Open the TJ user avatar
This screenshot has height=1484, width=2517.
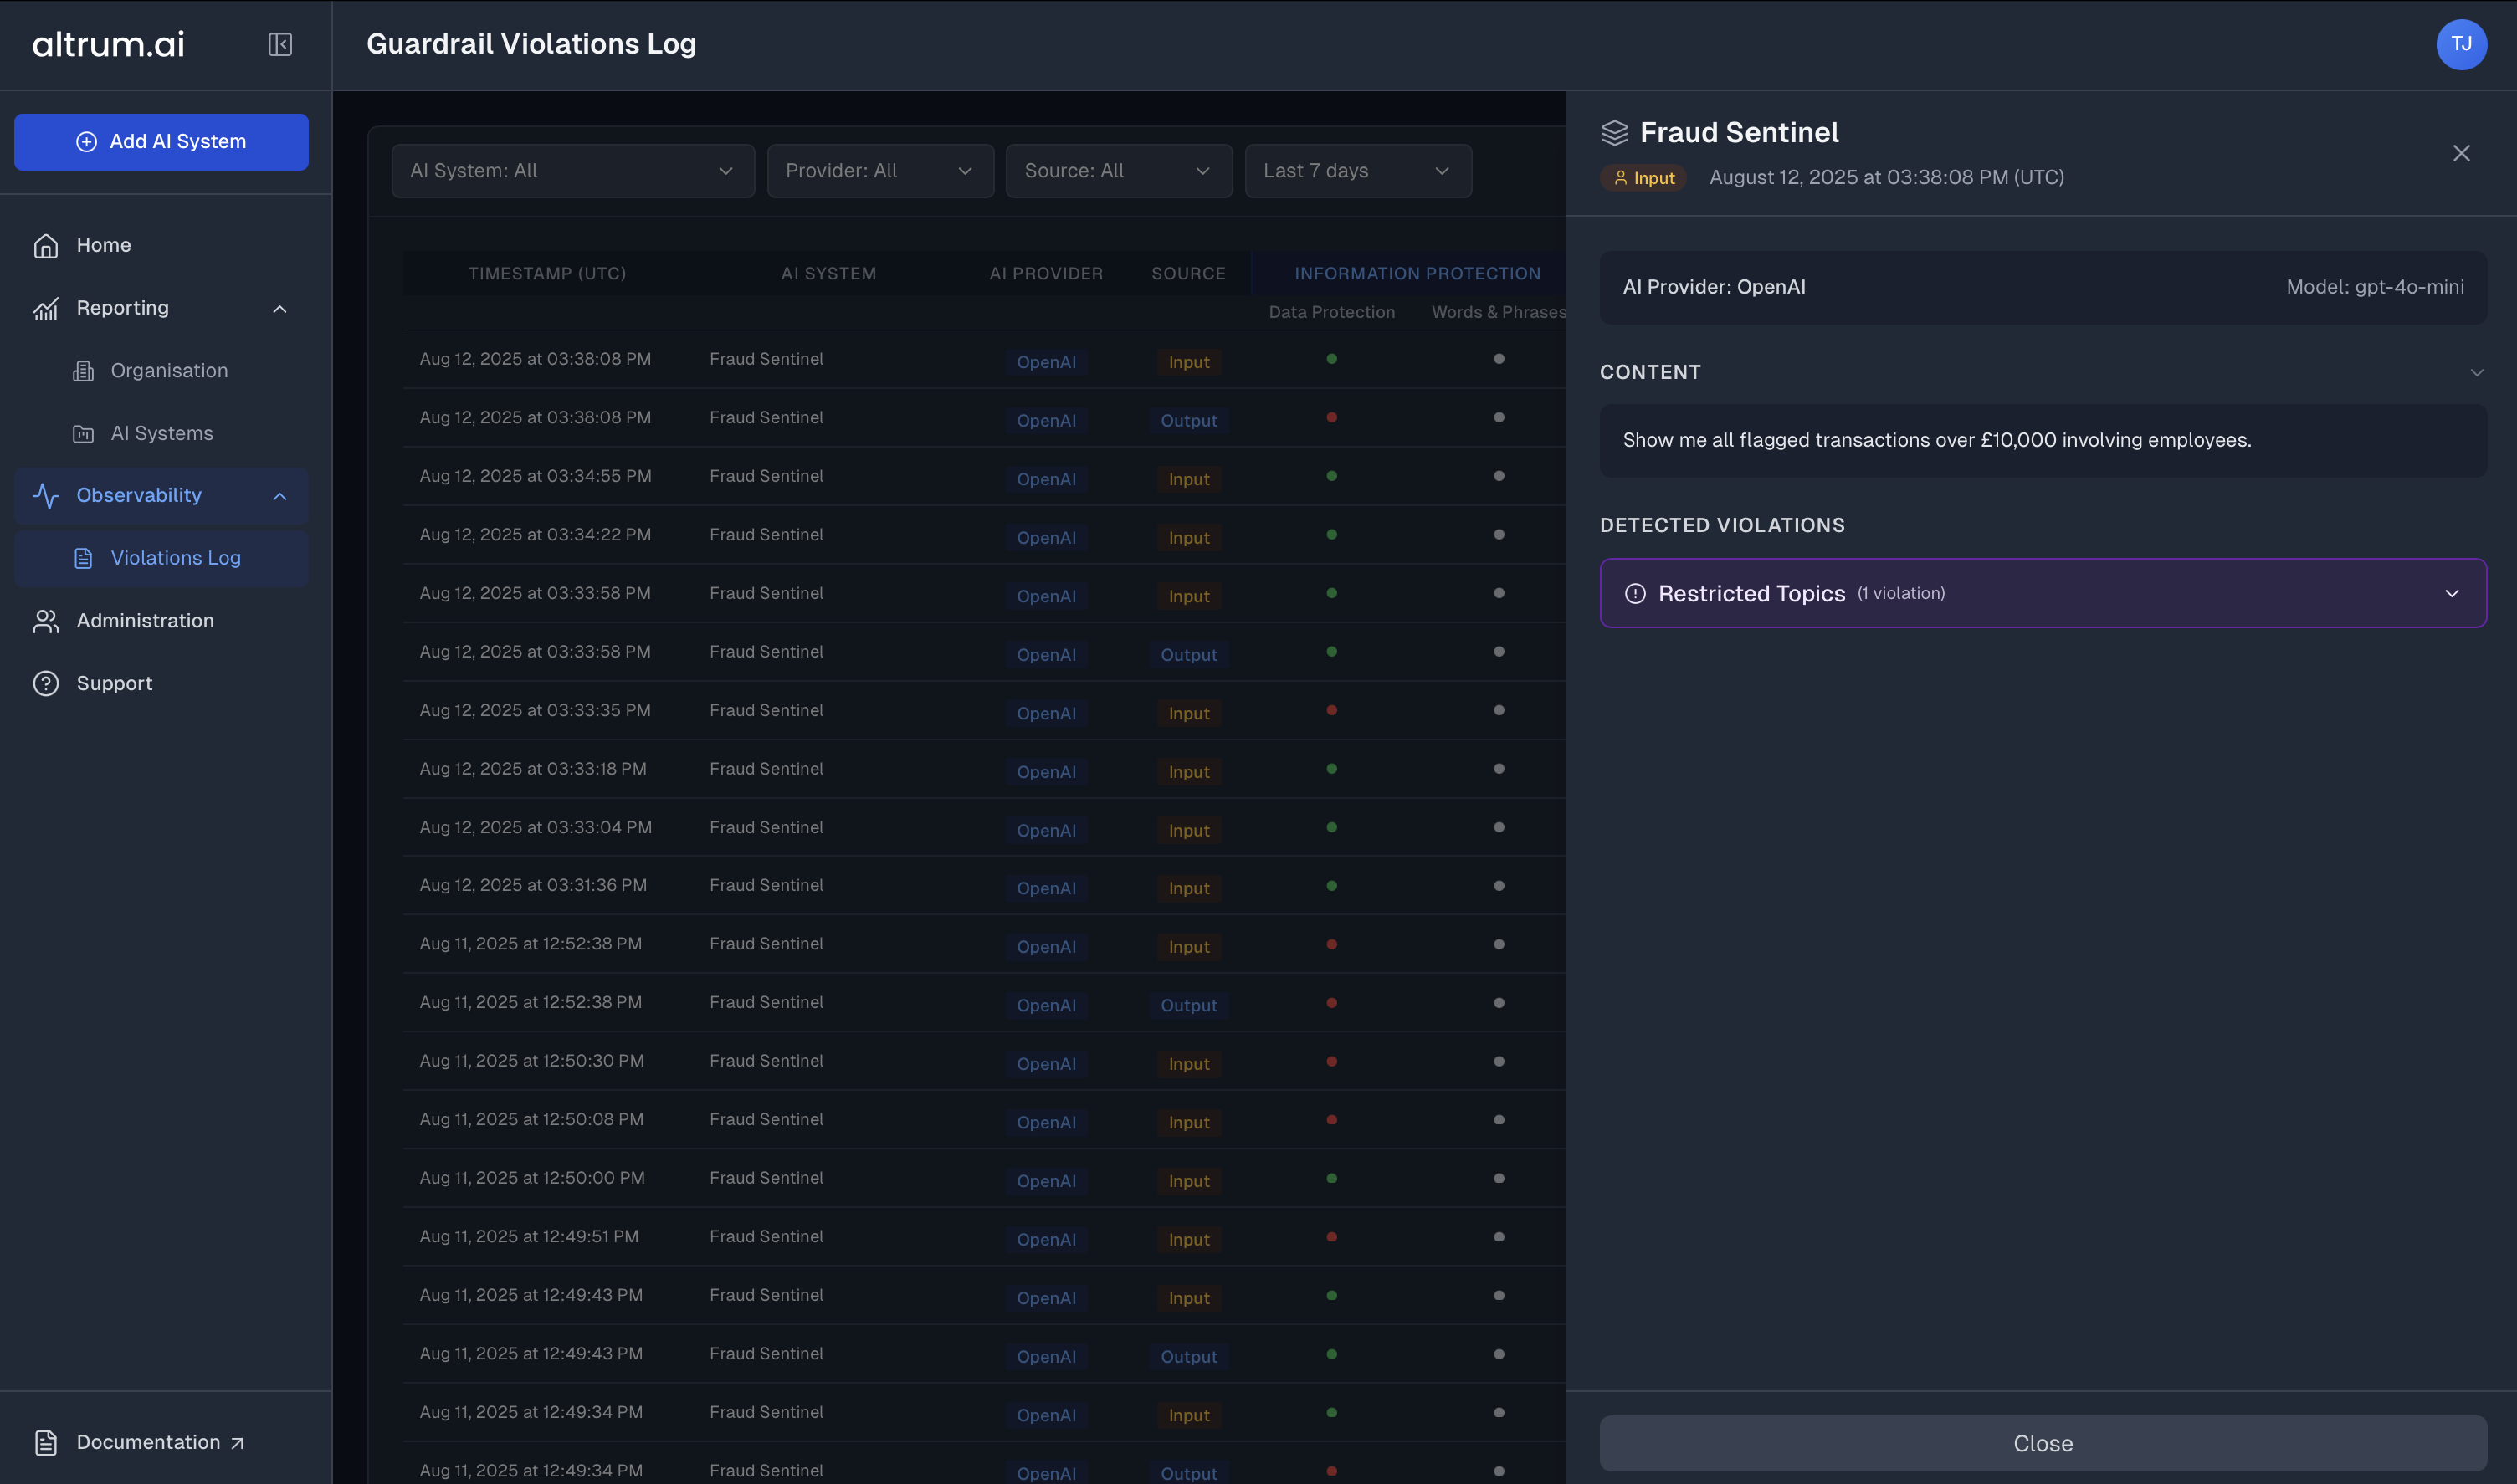point(2461,44)
